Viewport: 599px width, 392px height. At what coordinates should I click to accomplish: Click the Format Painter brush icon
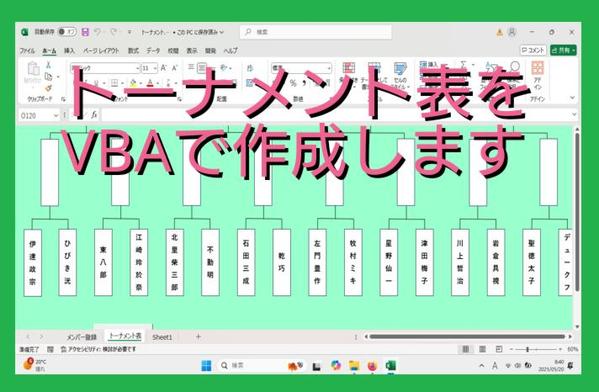(49, 88)
